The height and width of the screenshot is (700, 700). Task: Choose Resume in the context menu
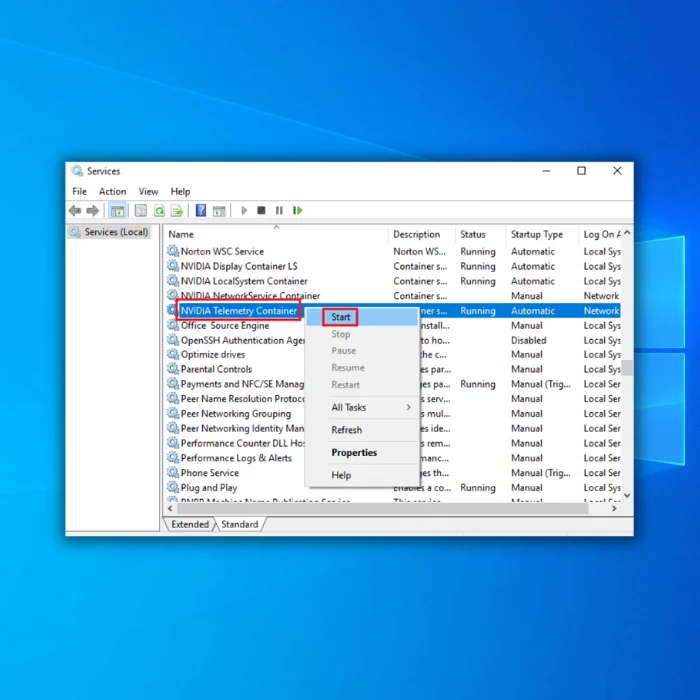362,368
